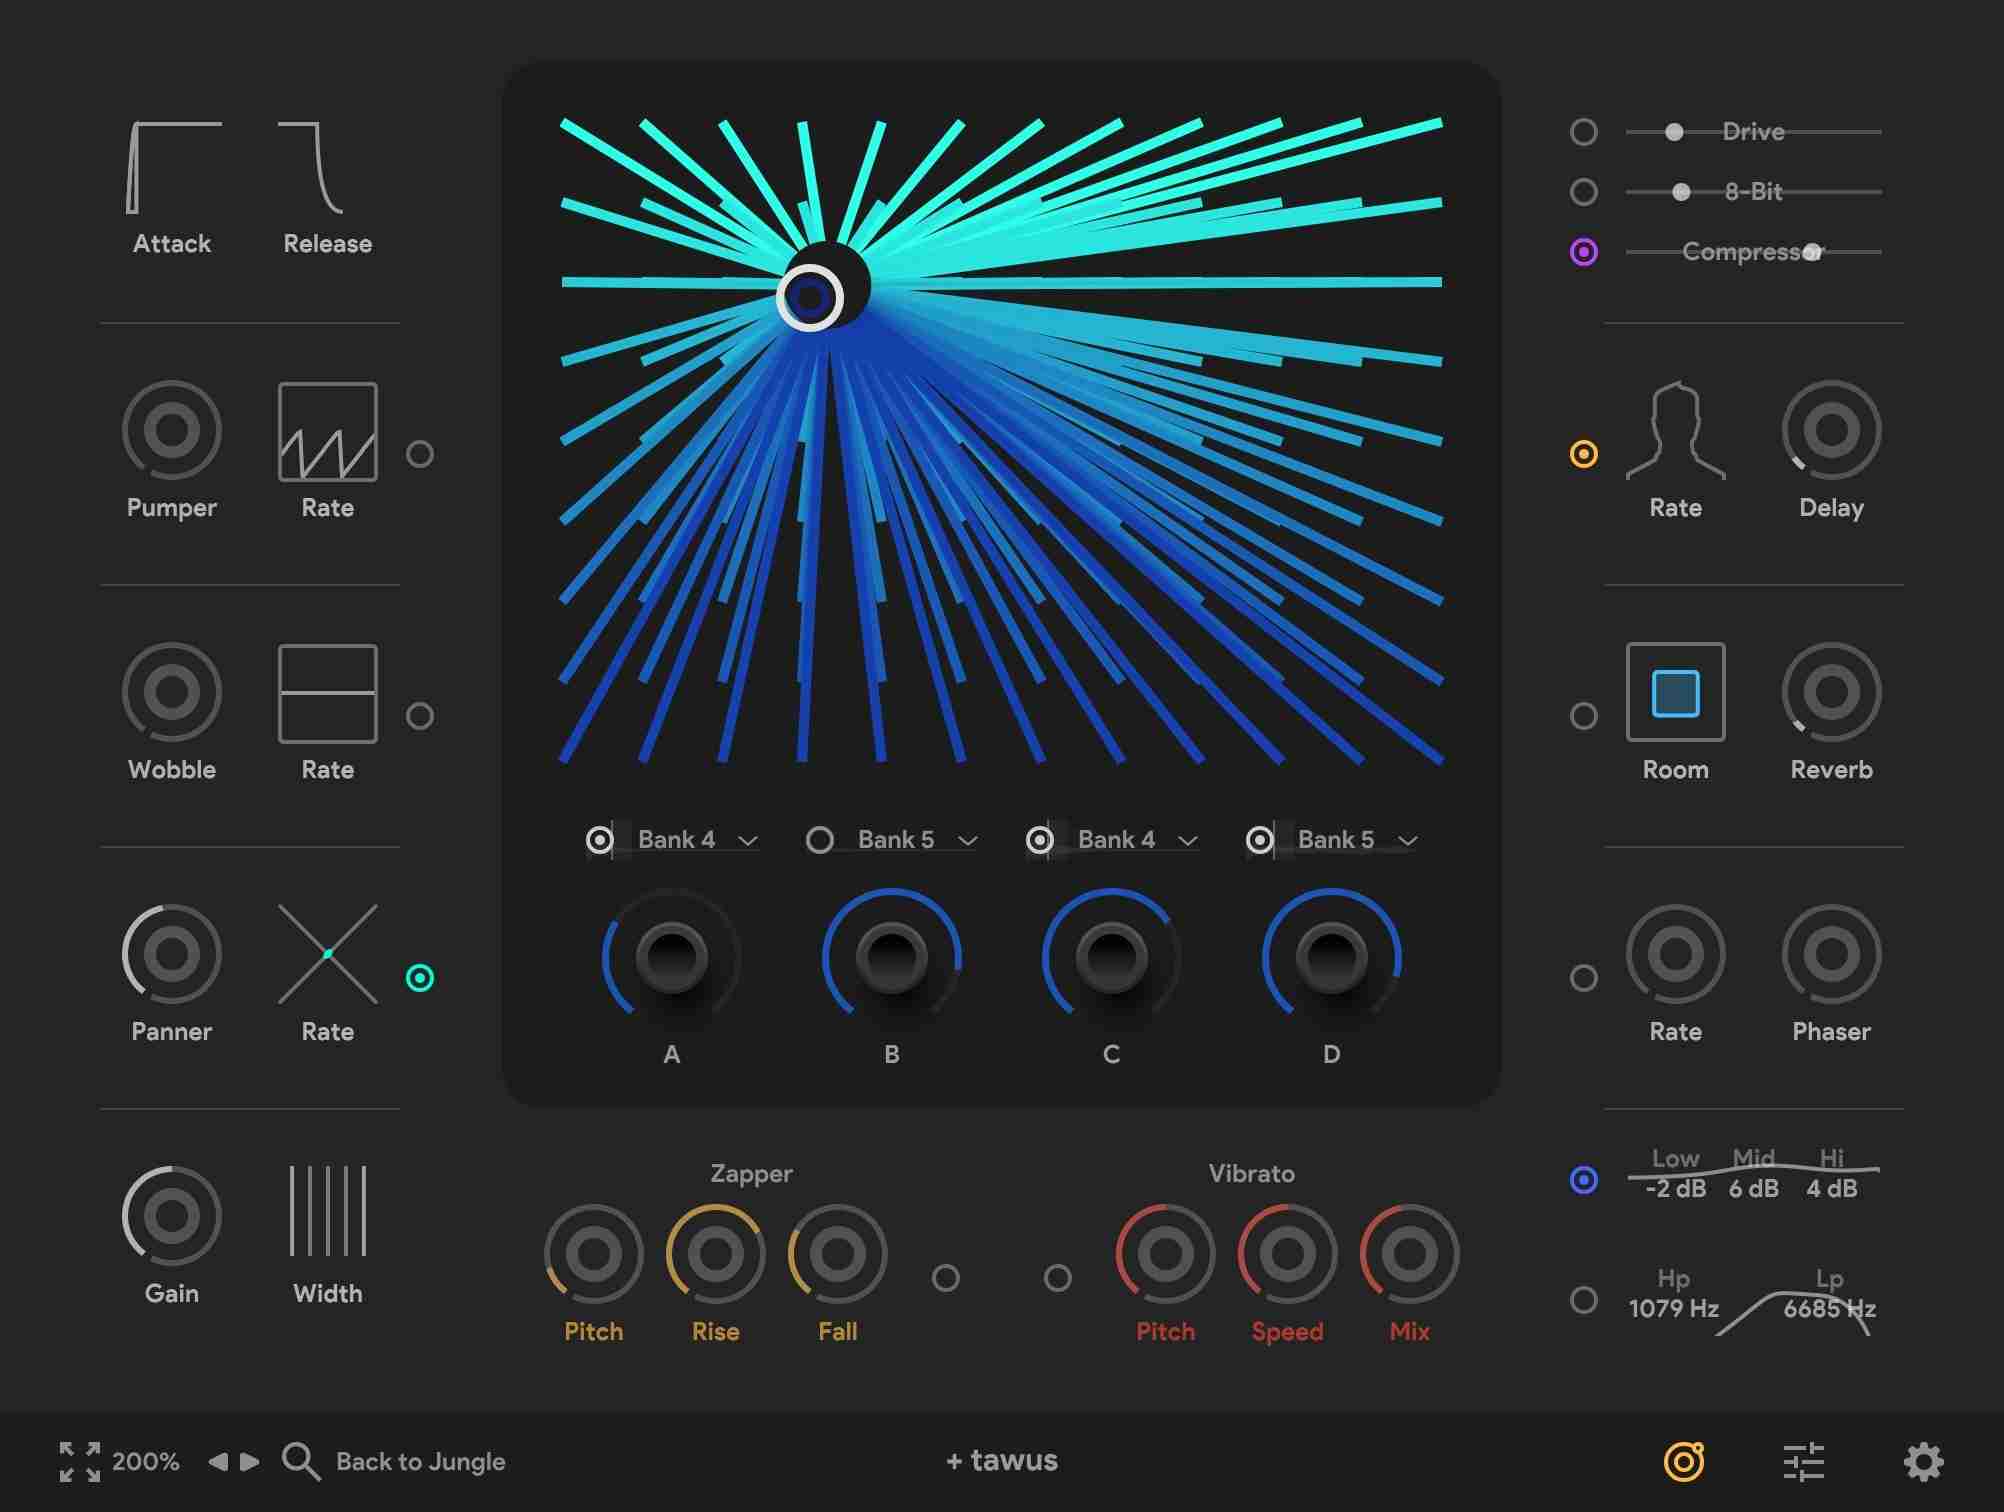Toggle the 8-Bit effect on
The width and height of the screenshot is (2004, 1512).
(x=1585, y=192)
